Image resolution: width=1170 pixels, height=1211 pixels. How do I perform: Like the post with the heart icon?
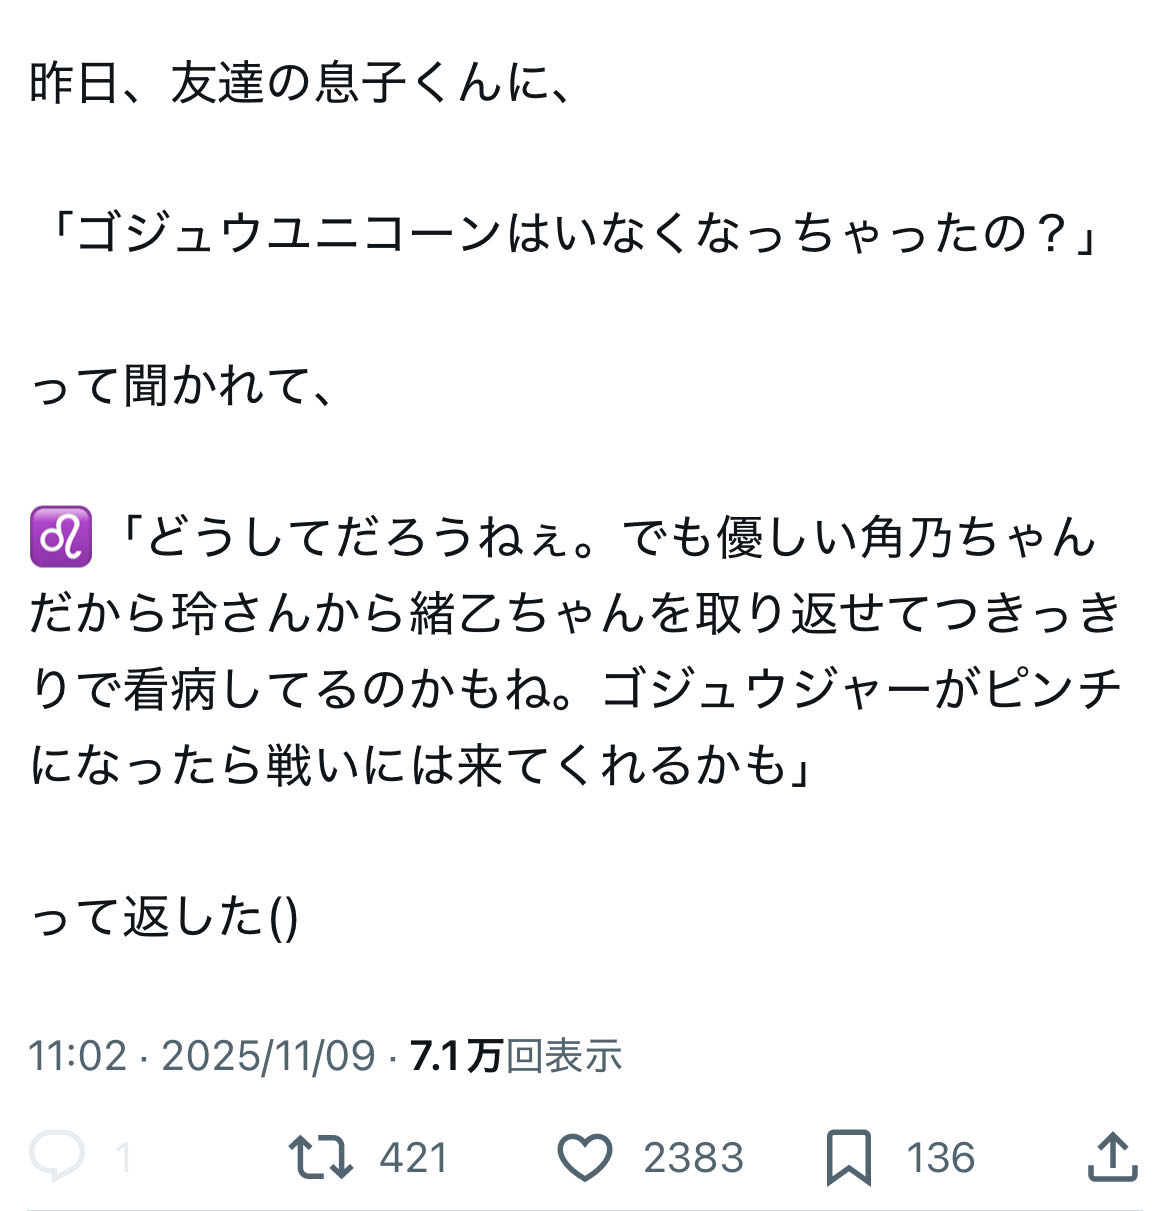point(584,1157)
